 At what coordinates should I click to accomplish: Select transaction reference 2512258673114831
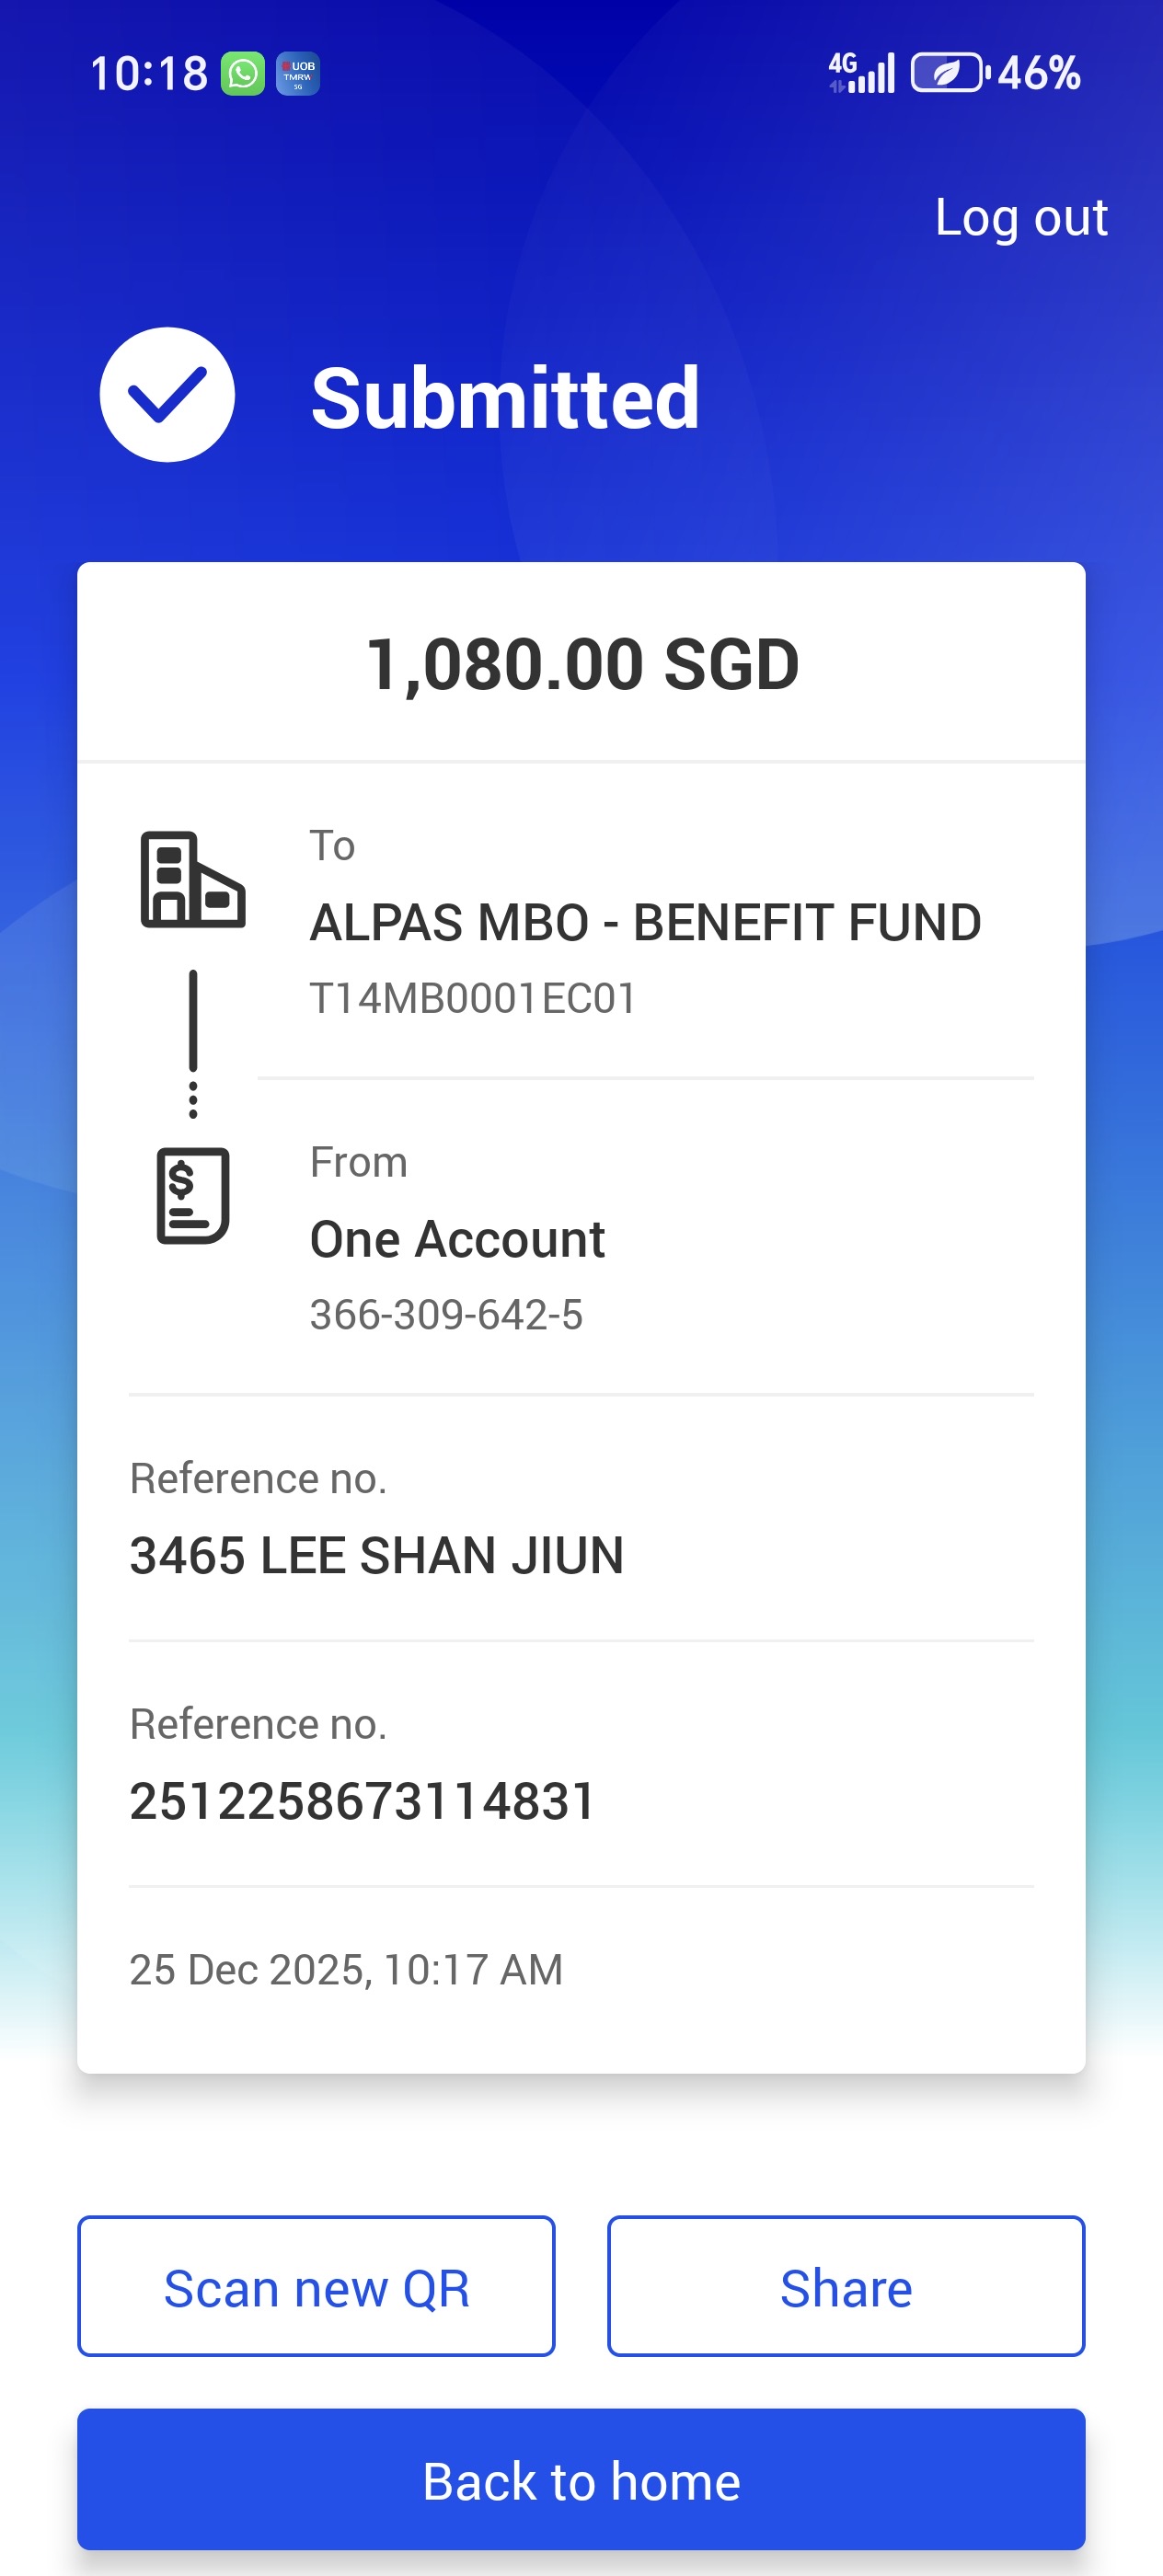pos(362,1801)
